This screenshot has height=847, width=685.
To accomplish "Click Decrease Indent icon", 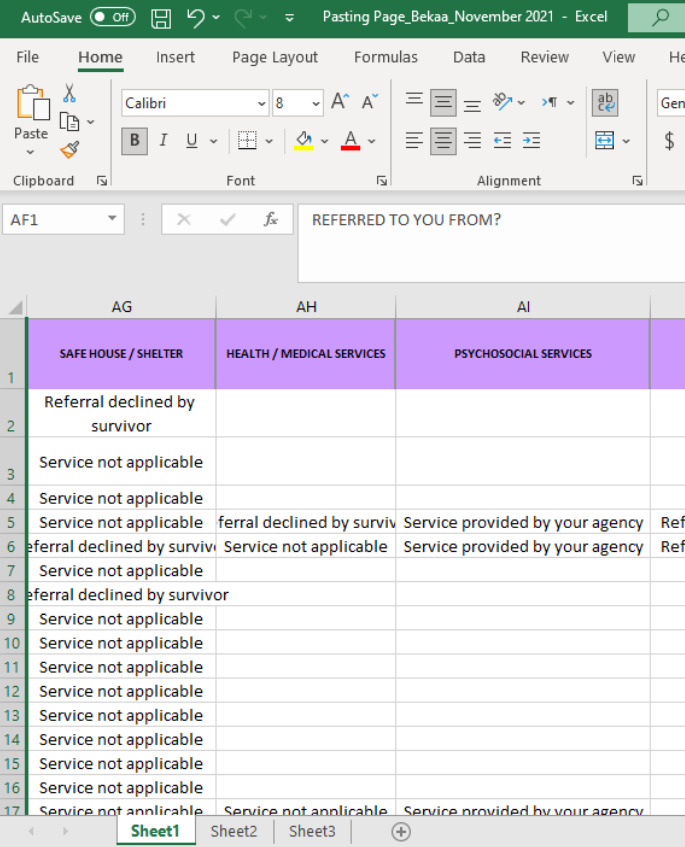I will (502, 141).
